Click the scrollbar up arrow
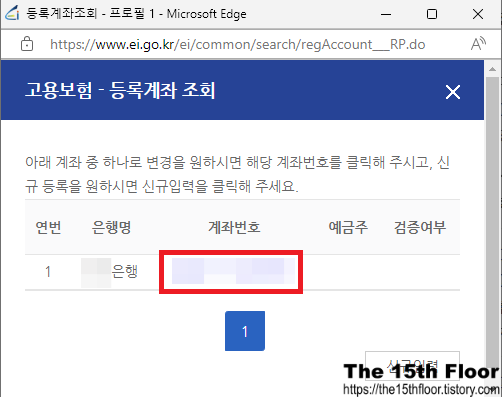 click(492, 69)
